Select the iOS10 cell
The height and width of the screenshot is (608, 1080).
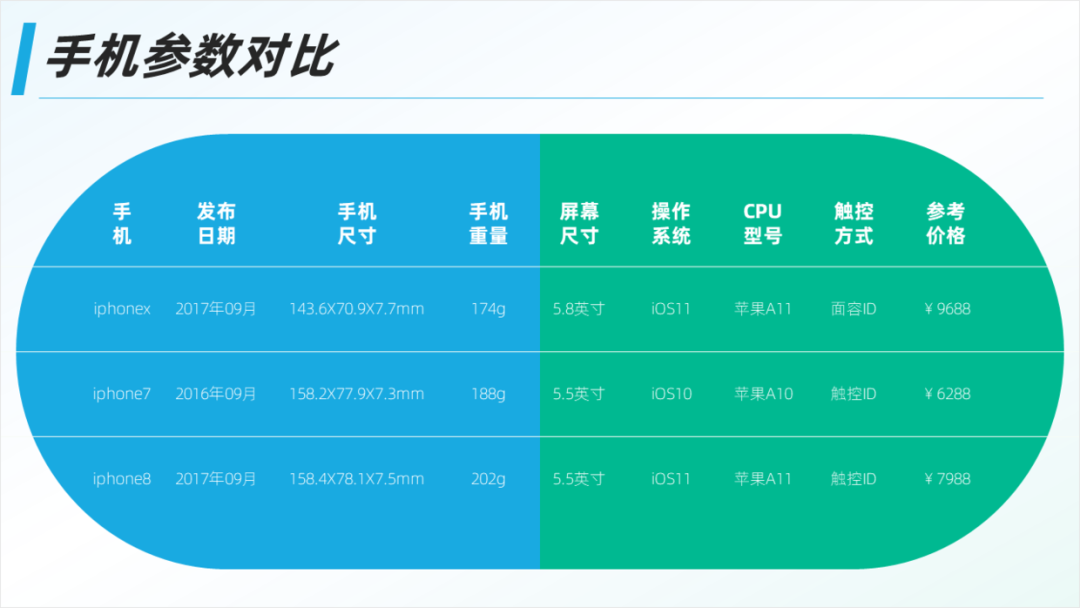click(x=672, y=394)
